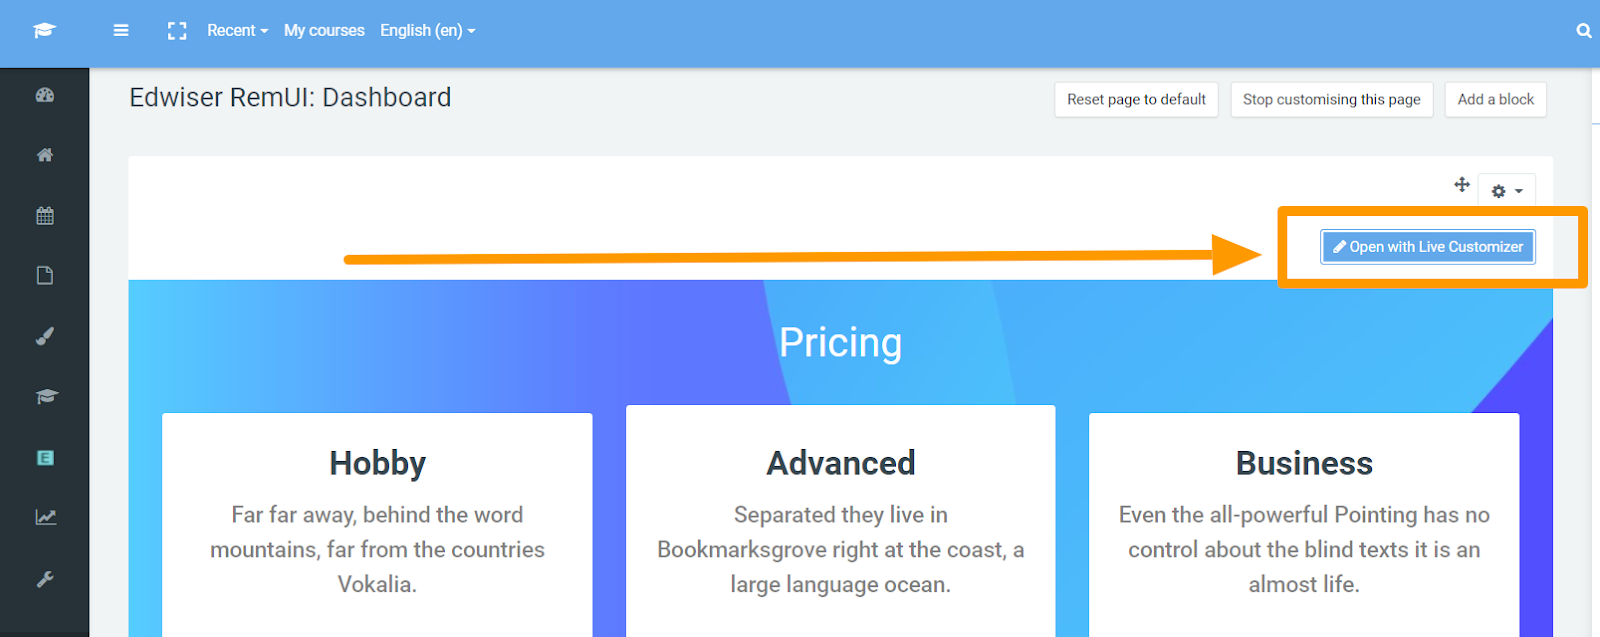Open the calendar sidebar icon

[45, 215]
